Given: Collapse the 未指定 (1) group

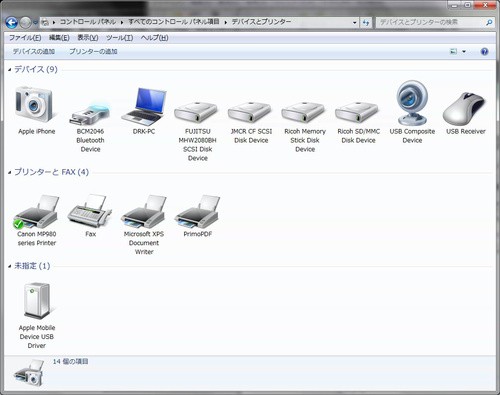Looking at the screenshot, I should pos(10,266).
